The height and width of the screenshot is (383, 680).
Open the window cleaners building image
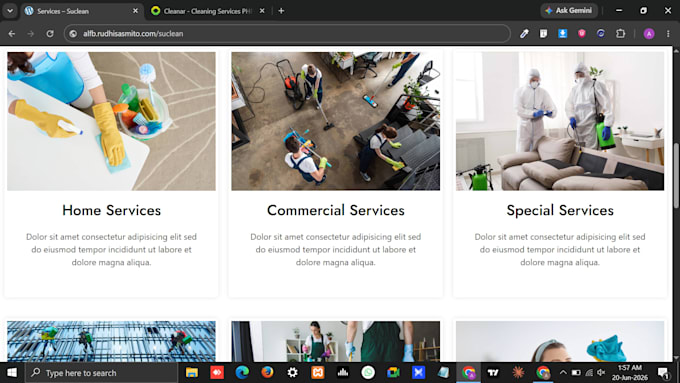click(x=111, y=341)
